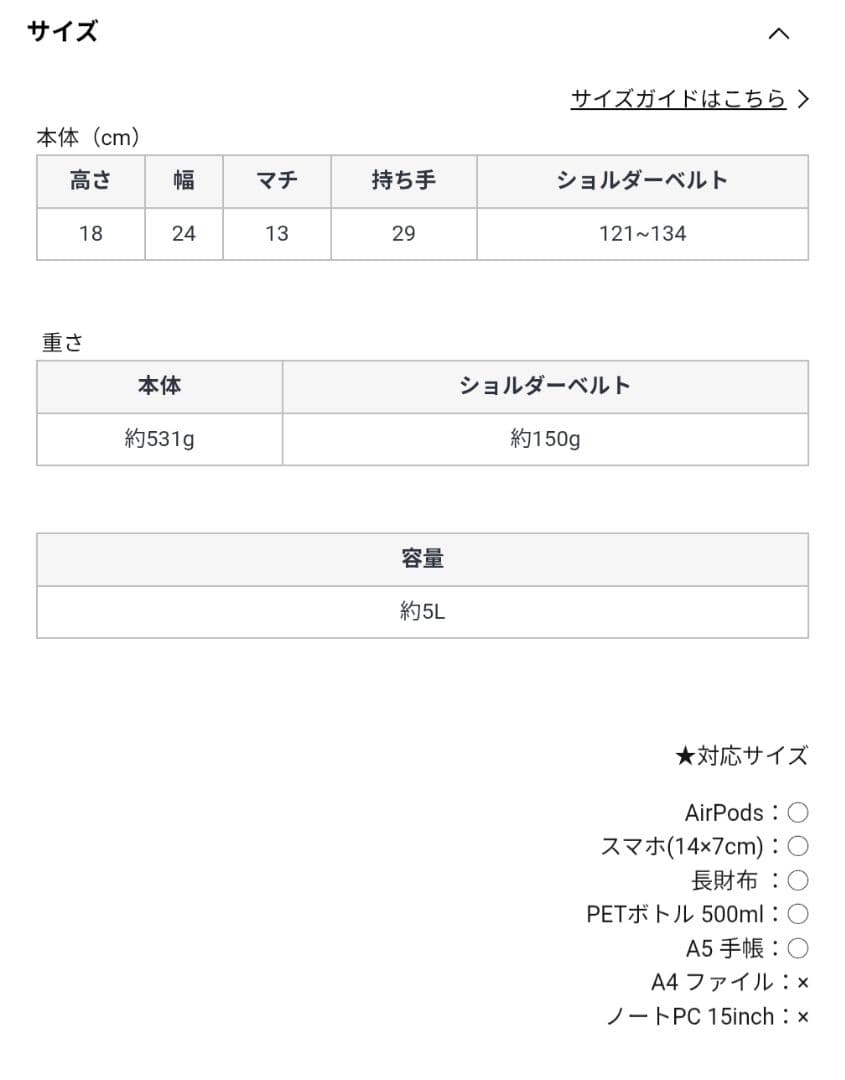Click the 約5L capacity value
This screenshot has height=1080, width=845.
421,612
